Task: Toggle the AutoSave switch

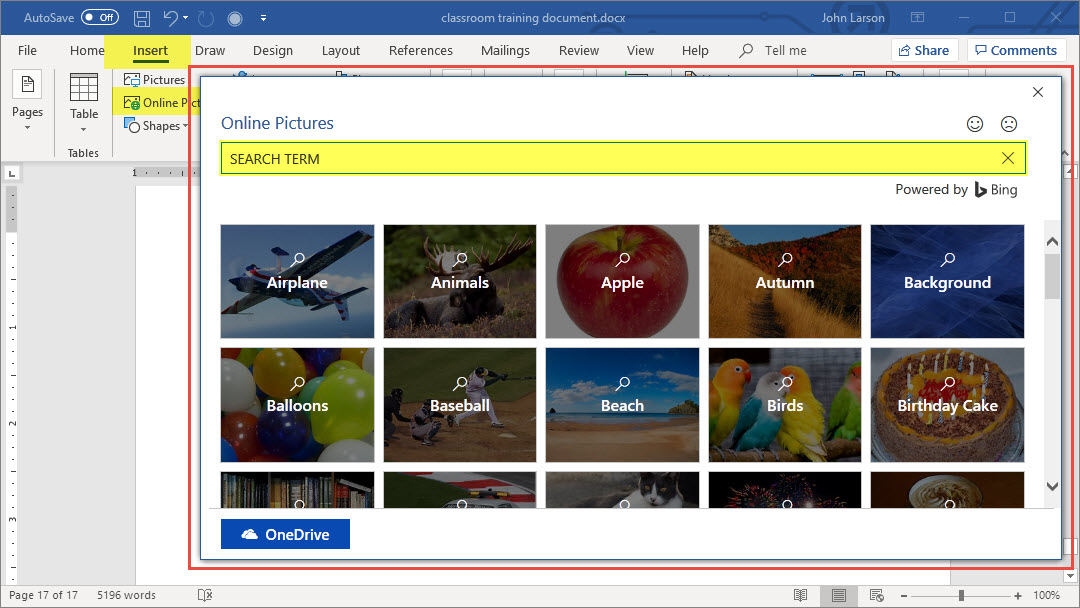Action: [x=99, y=18]
